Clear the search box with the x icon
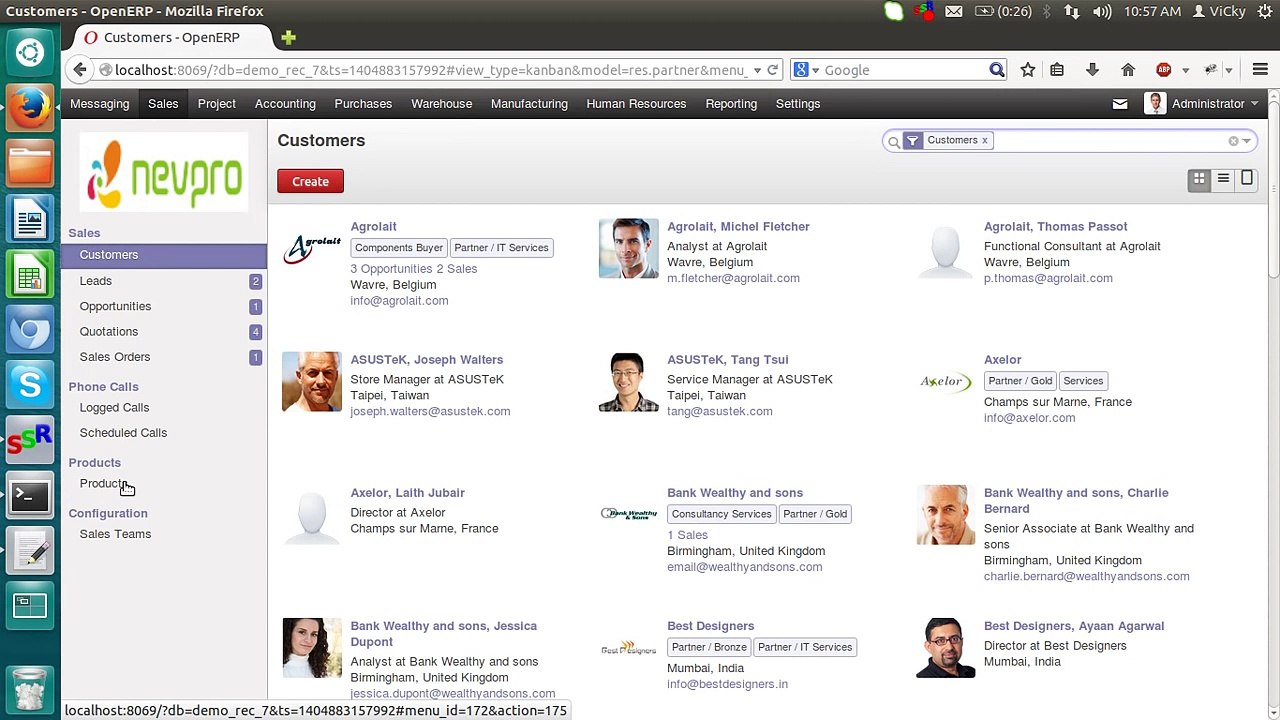Image resolution: width=1280 pixels, height=720 pixels. pyautogui.click(x=1233, y=141)
